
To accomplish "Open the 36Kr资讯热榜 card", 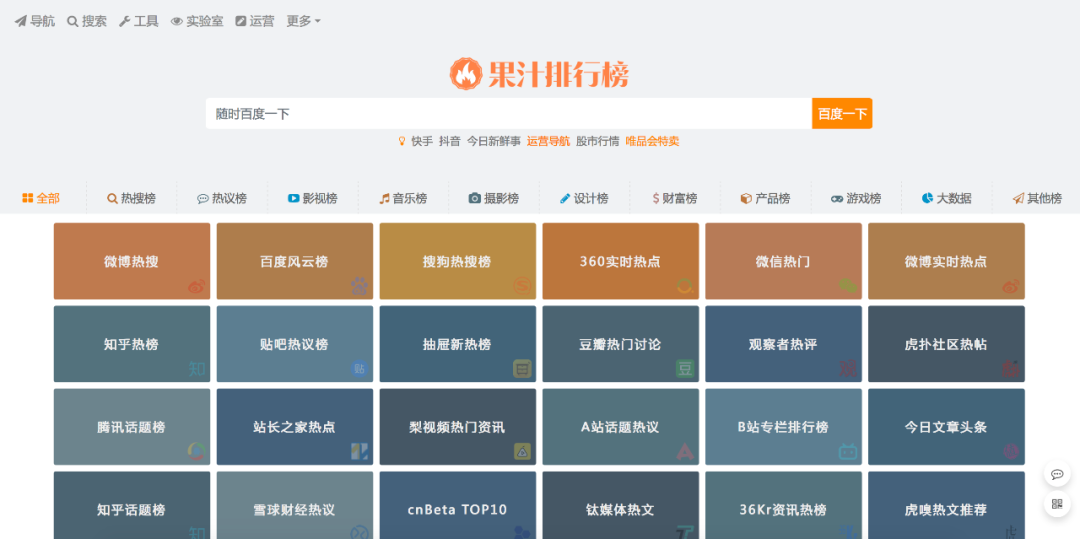I will click(x=783, y=505).
